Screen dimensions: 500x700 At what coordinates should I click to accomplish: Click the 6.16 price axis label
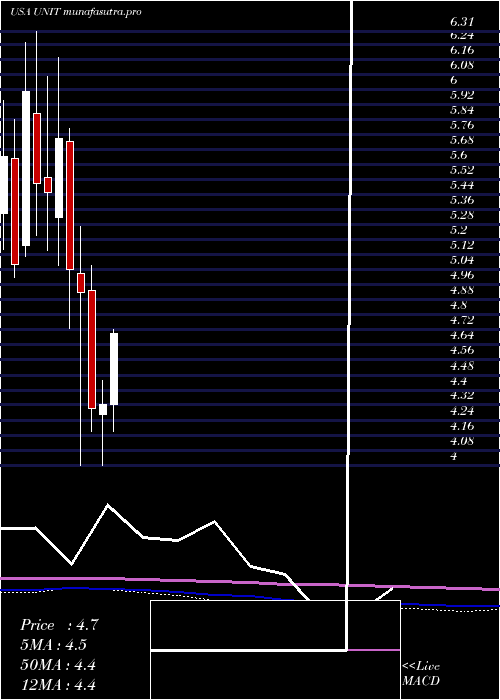[462, 50]
